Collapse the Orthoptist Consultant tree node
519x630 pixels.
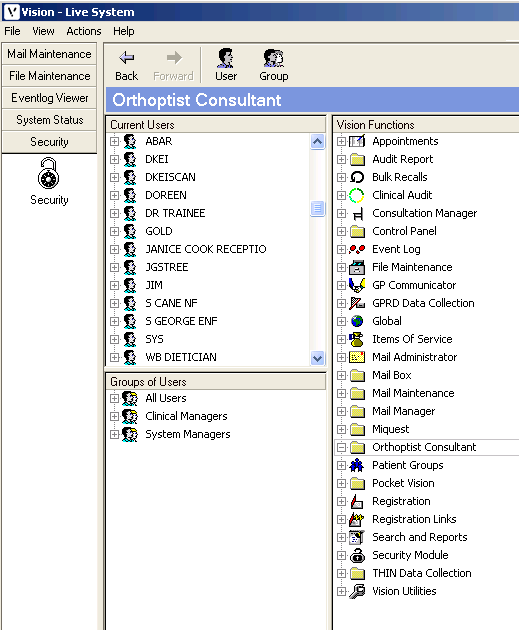(341, 447)
